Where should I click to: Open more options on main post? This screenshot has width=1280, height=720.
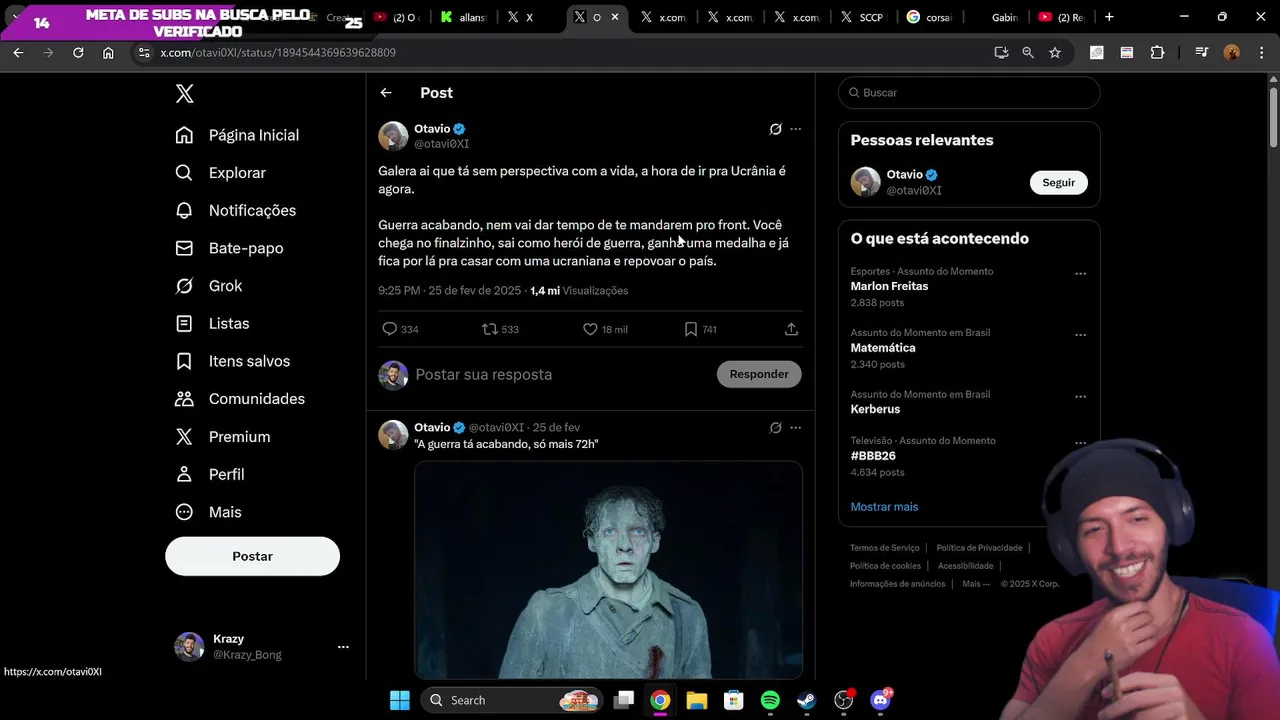pos(796,129)
